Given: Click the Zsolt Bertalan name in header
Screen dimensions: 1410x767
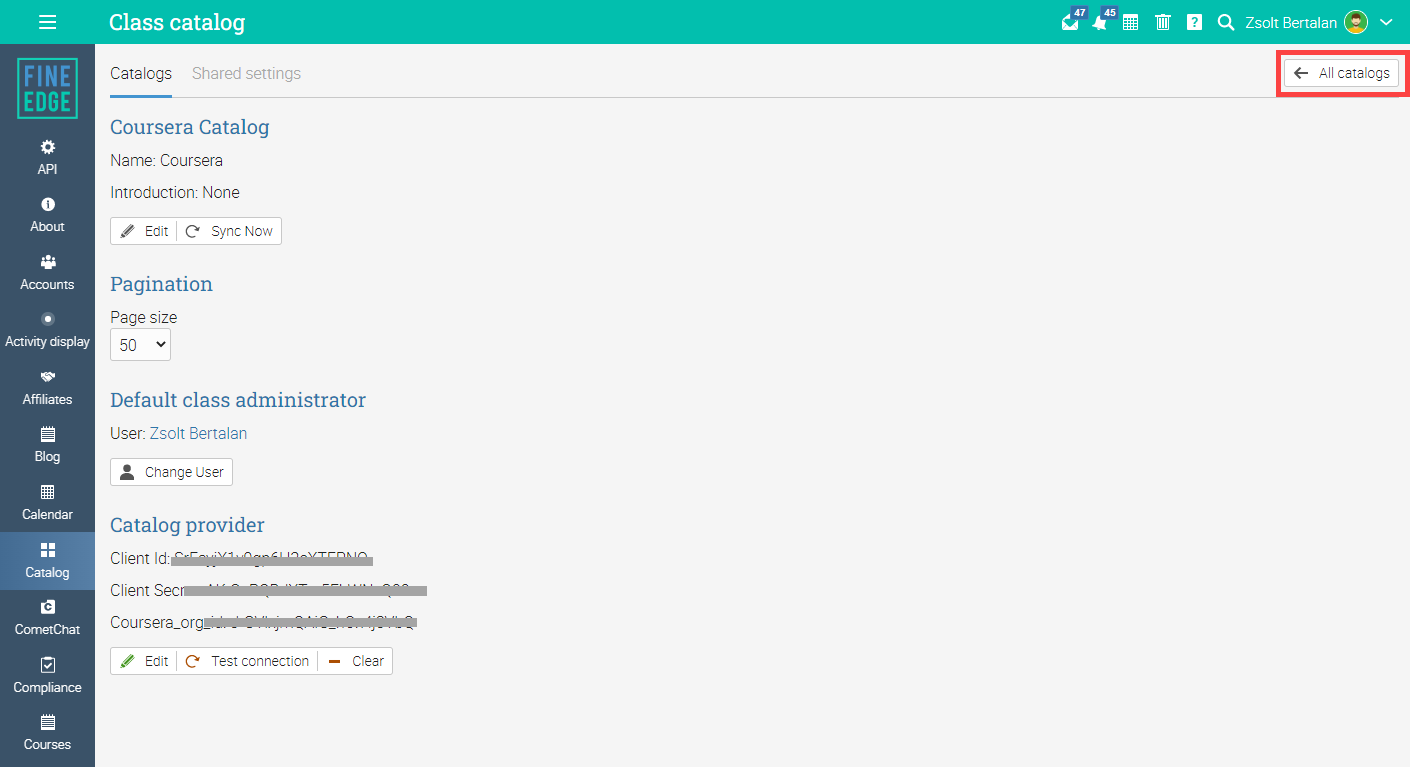Looking at the screenshot, I should tap(1290, 22).
